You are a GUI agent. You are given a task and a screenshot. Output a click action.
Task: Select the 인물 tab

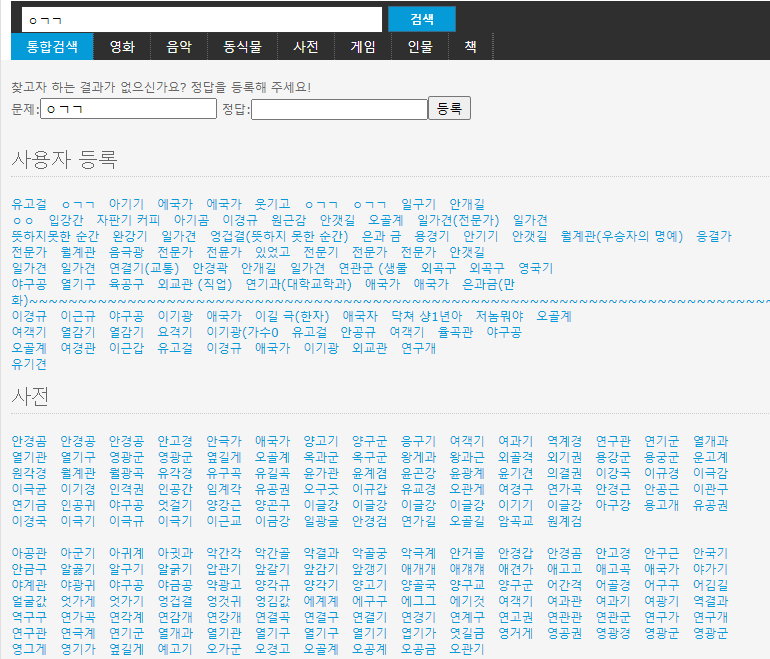pyautogui.click(x=419, y=47)
